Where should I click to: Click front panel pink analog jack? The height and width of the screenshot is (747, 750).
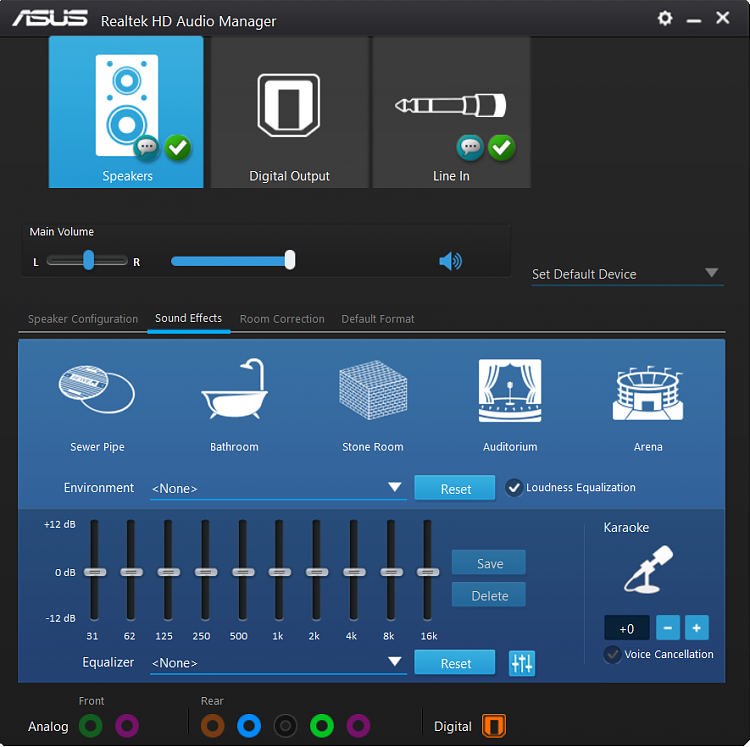127,726
